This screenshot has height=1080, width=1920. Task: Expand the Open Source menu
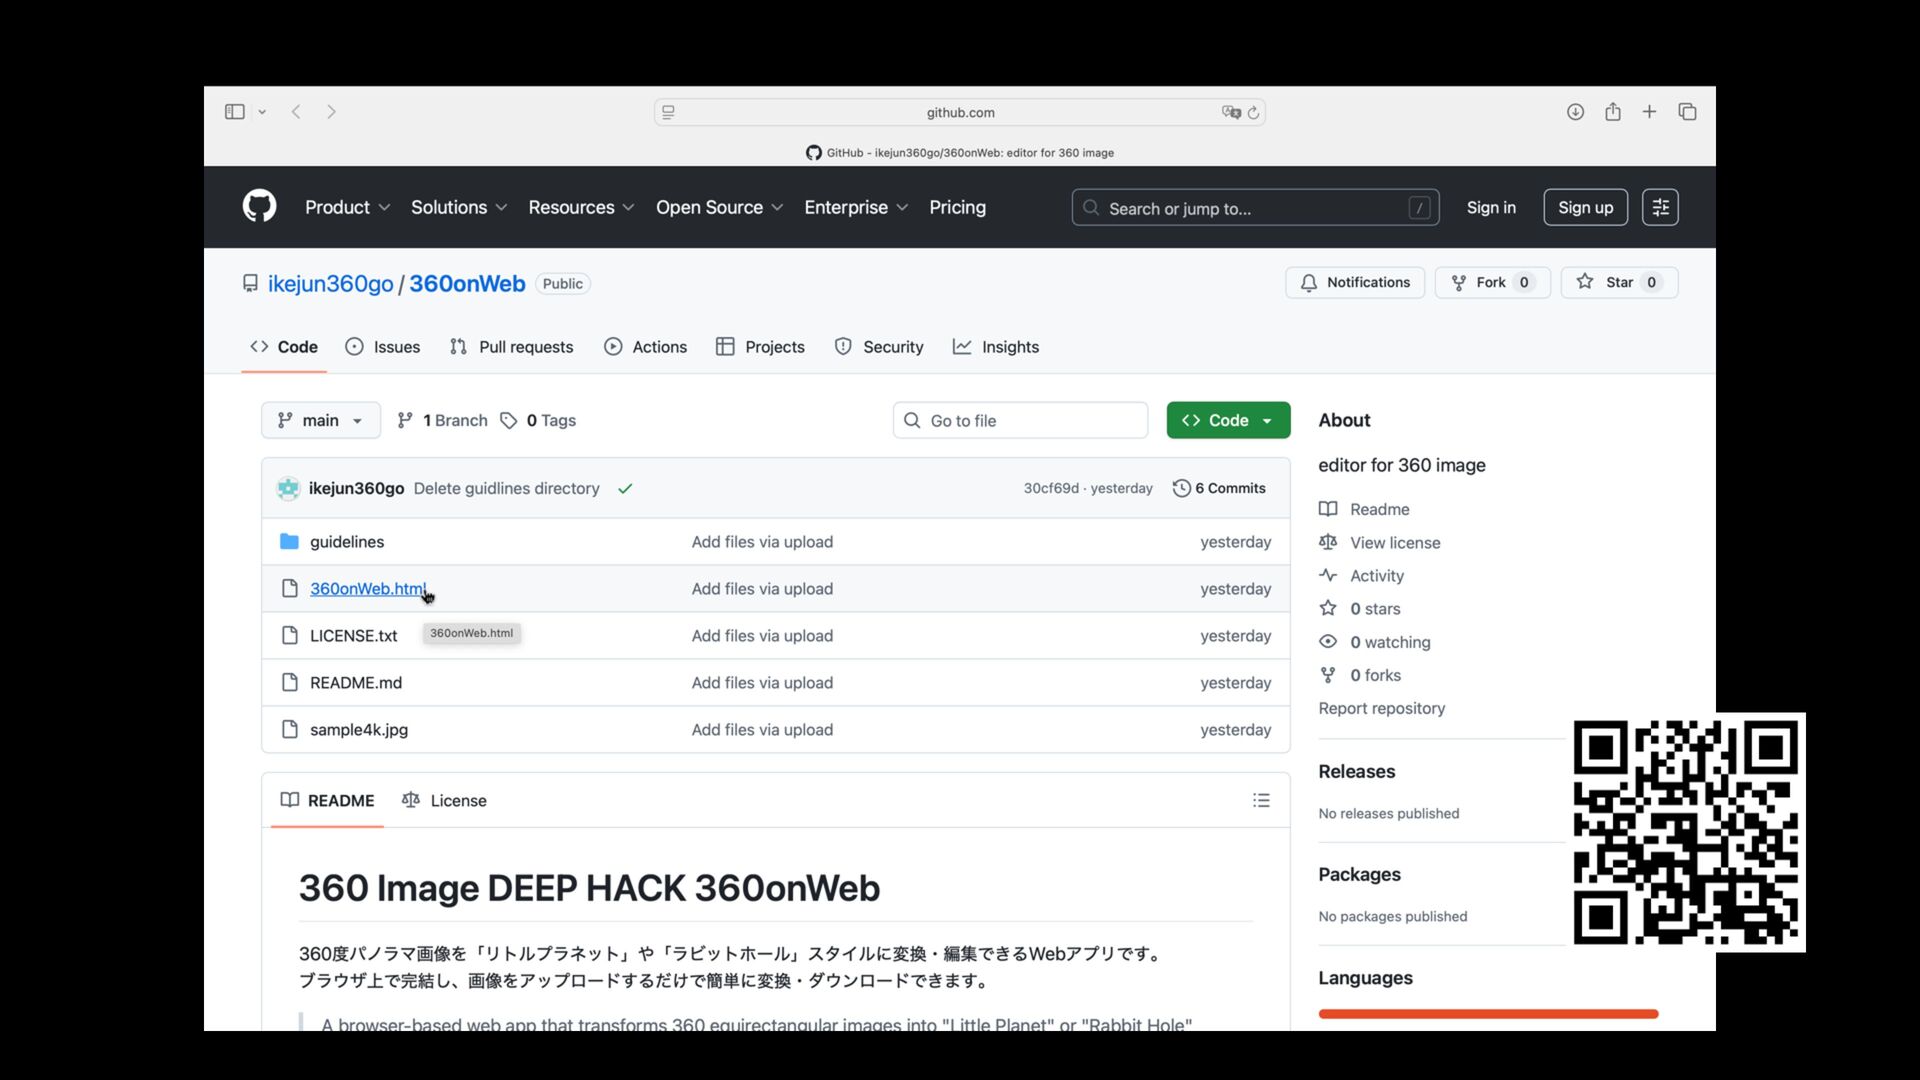click(719, 207)
